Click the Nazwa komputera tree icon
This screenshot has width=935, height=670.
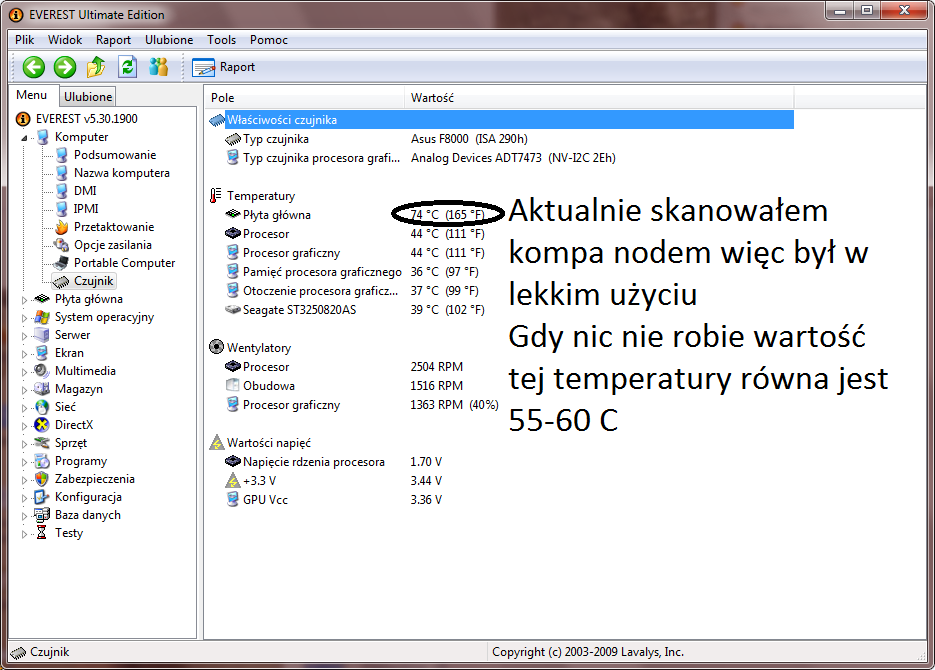pyautogui.click(x=61, y=173)
